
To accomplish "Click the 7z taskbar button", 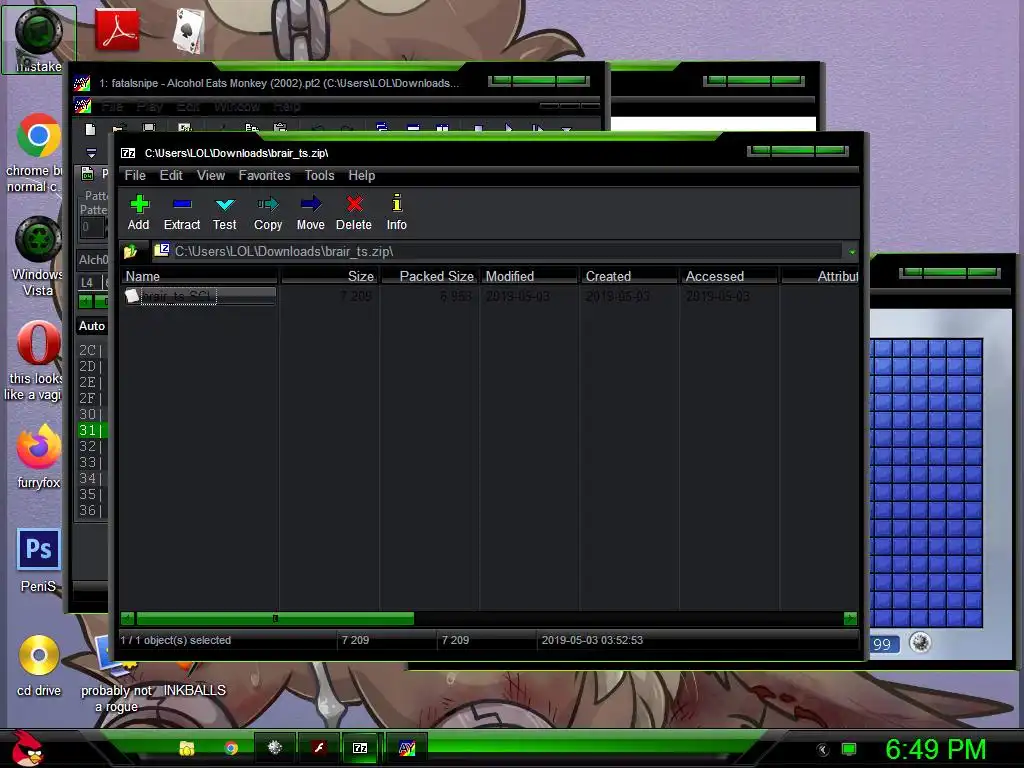I will coord(360,748).
